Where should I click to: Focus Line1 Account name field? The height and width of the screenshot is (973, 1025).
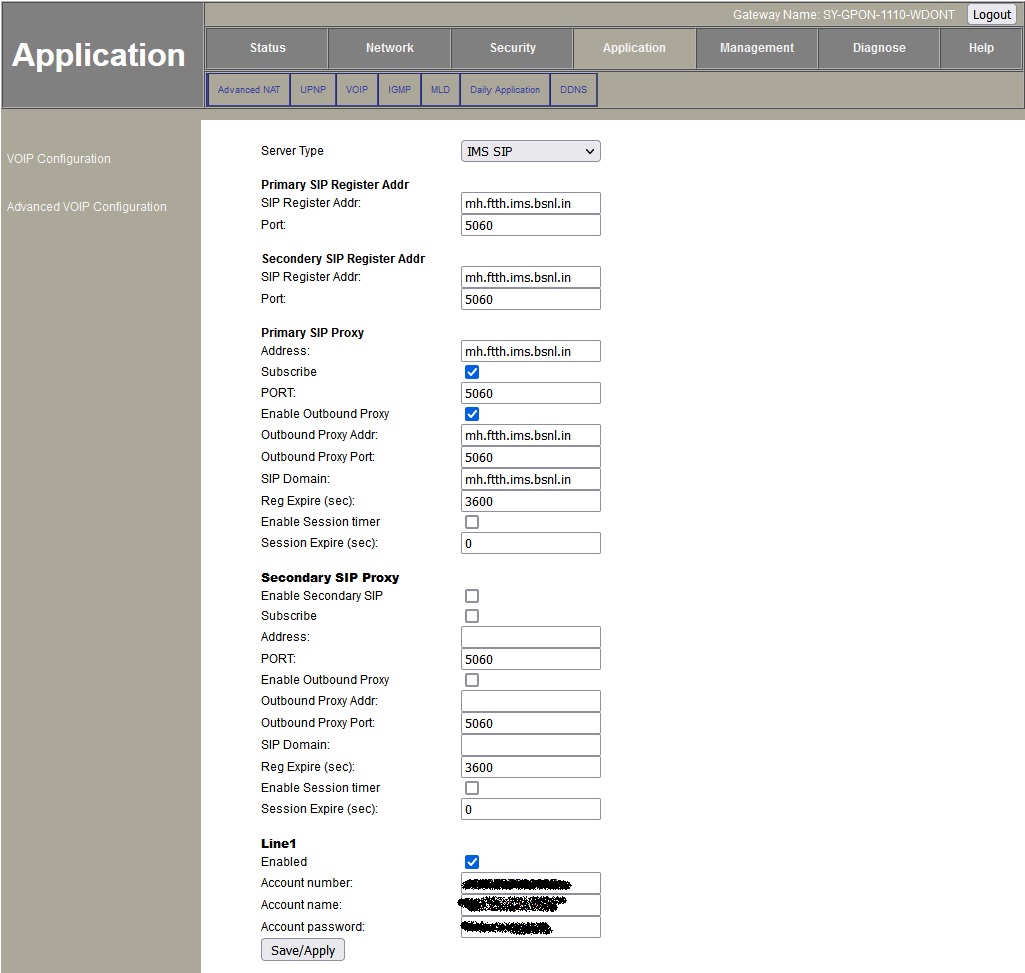coord(530,905)
